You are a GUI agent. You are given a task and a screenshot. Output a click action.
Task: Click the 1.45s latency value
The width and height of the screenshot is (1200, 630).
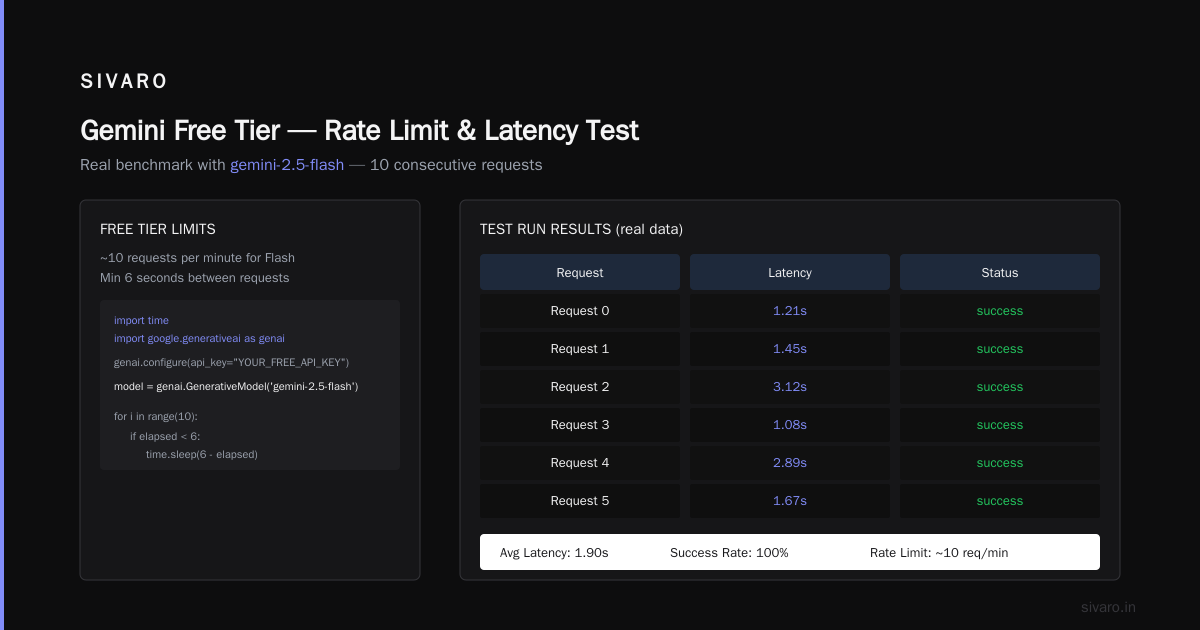[x=790, y=349]
